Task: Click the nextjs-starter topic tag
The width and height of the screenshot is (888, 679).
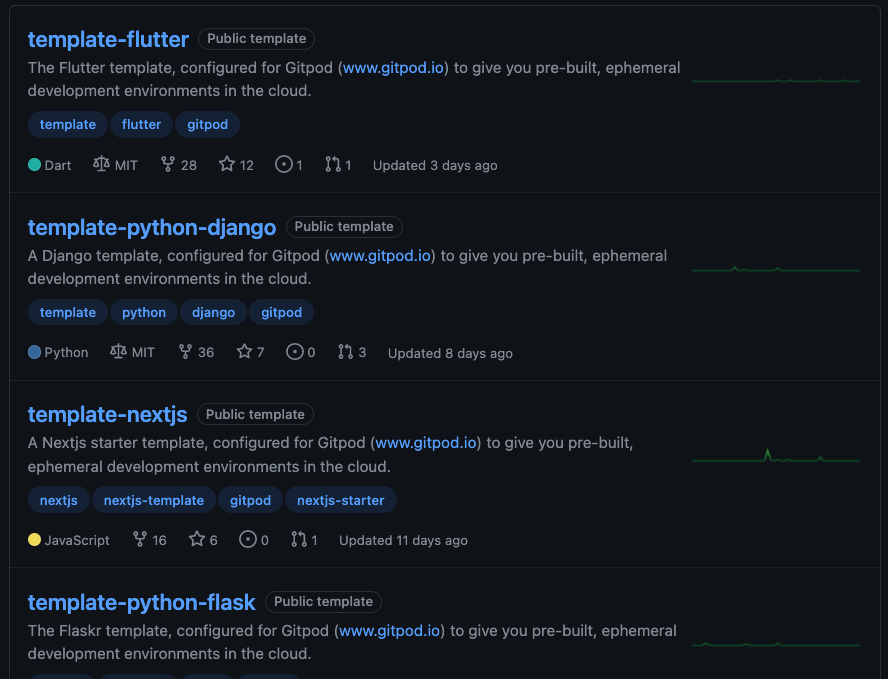Action: tap(340, 500)
